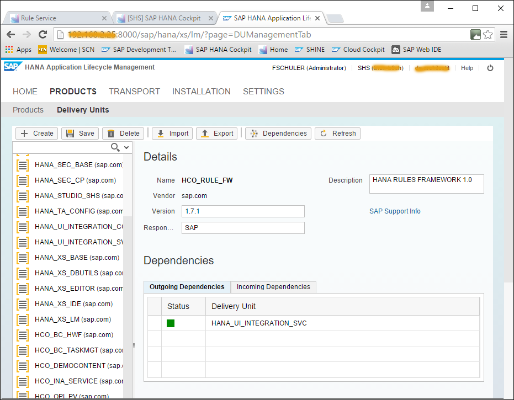Click the Status column header

point(184,306)
